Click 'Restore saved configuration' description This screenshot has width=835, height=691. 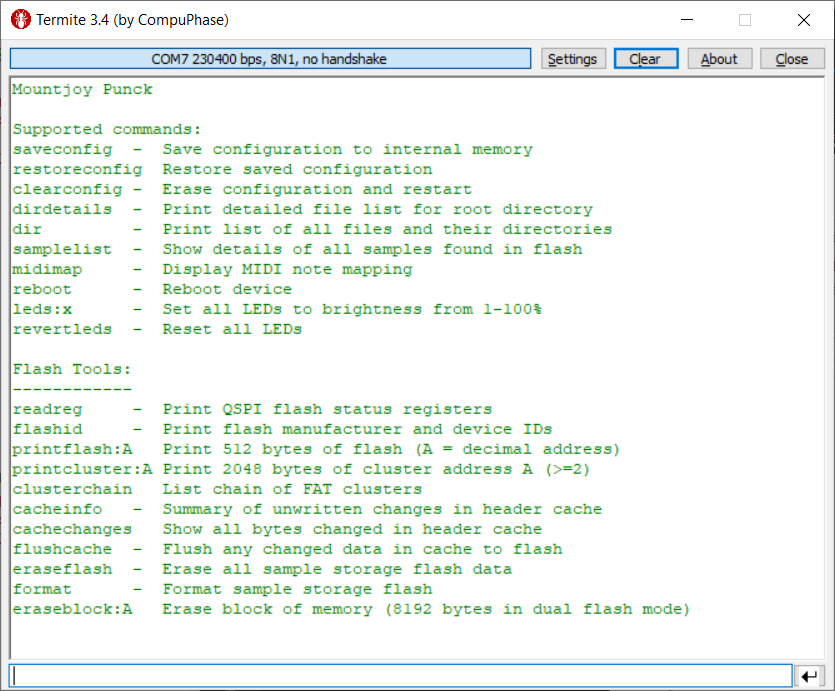tap(298, 169)
